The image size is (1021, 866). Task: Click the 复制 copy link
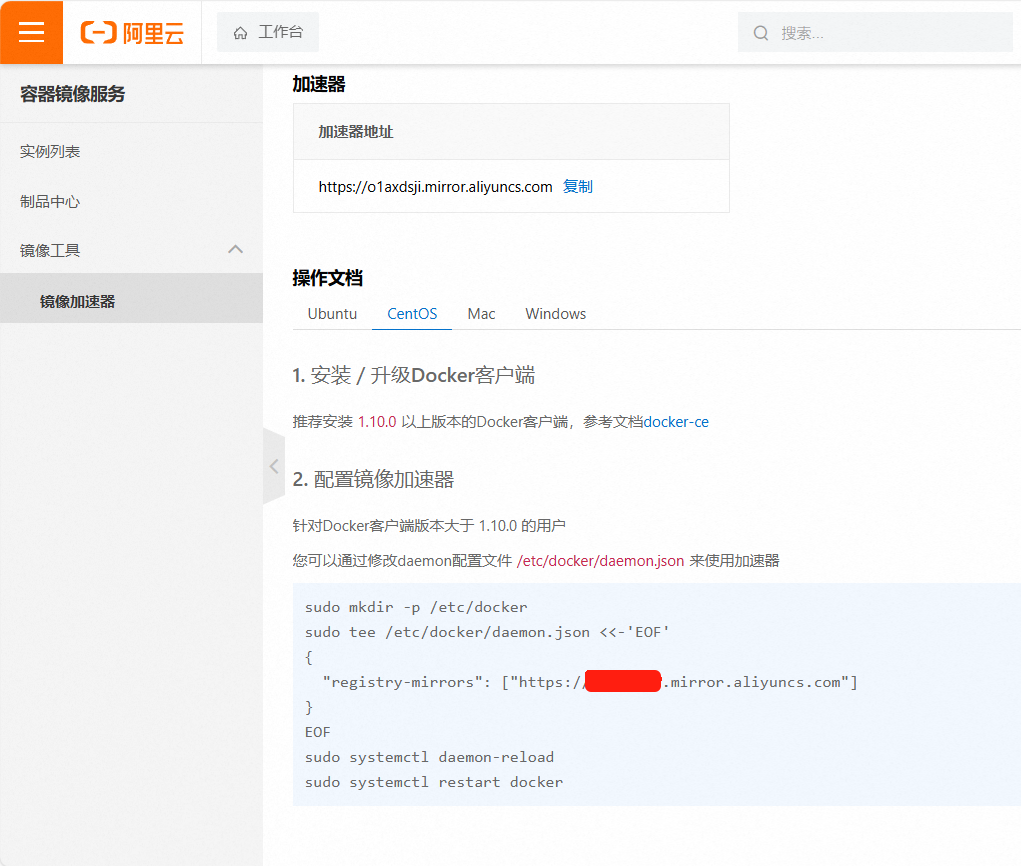(x=578, y=187)
